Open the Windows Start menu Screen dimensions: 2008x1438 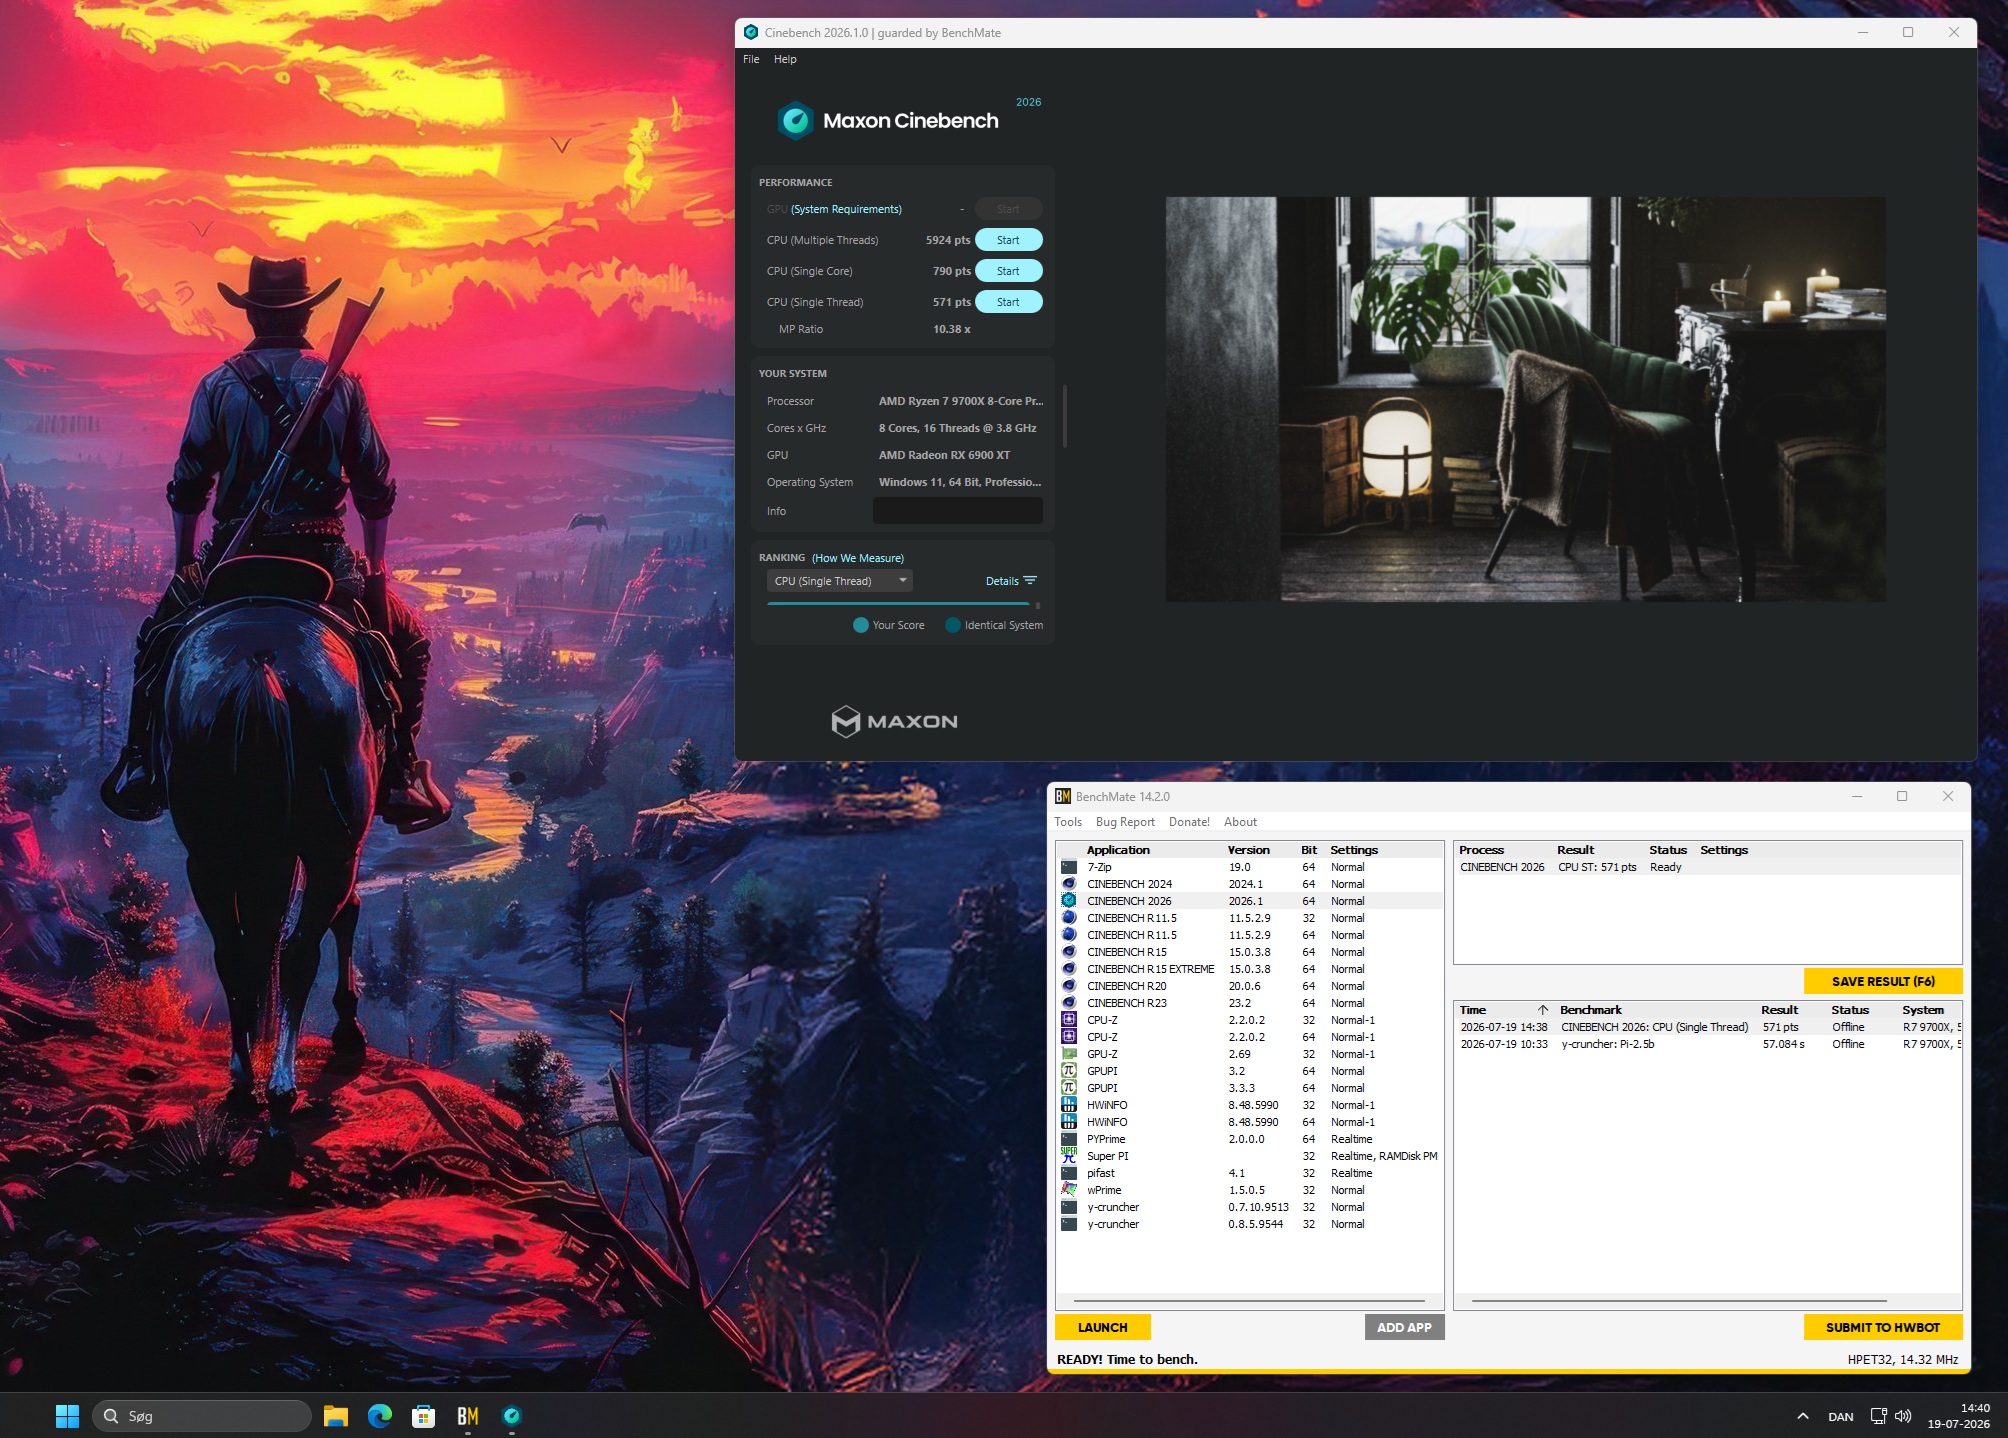coord(67,1416)
